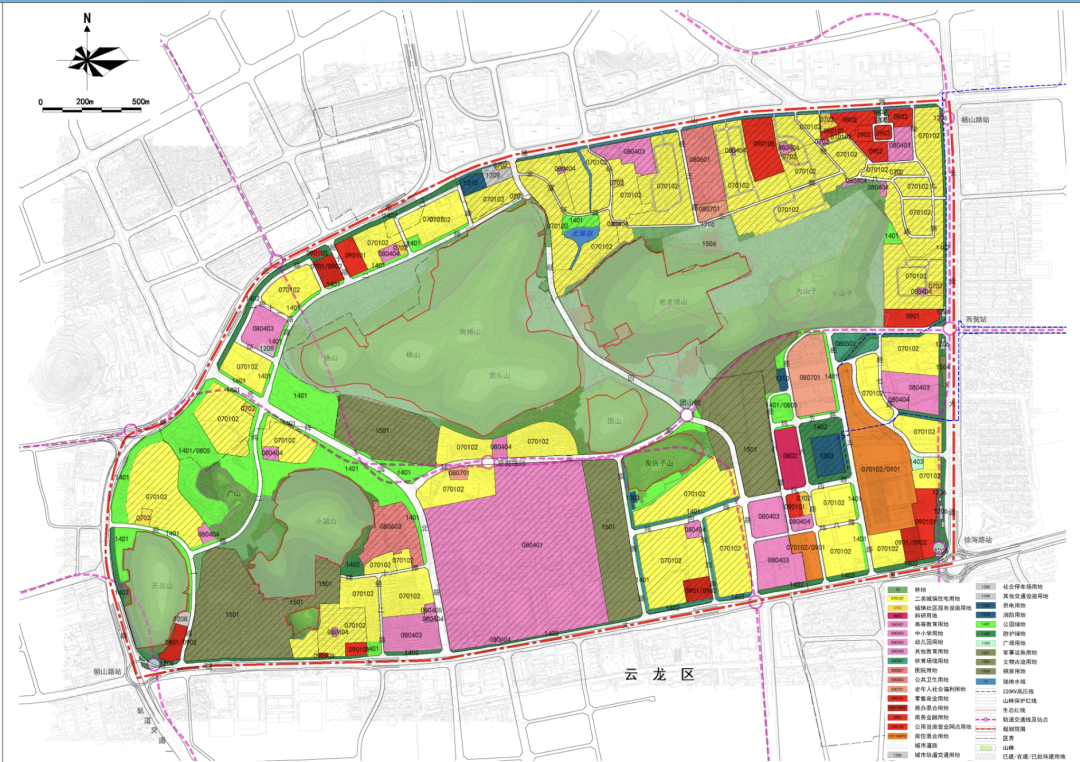
Task: Click the 城市轨道交通用地 legend text
Action: point(937,755)
